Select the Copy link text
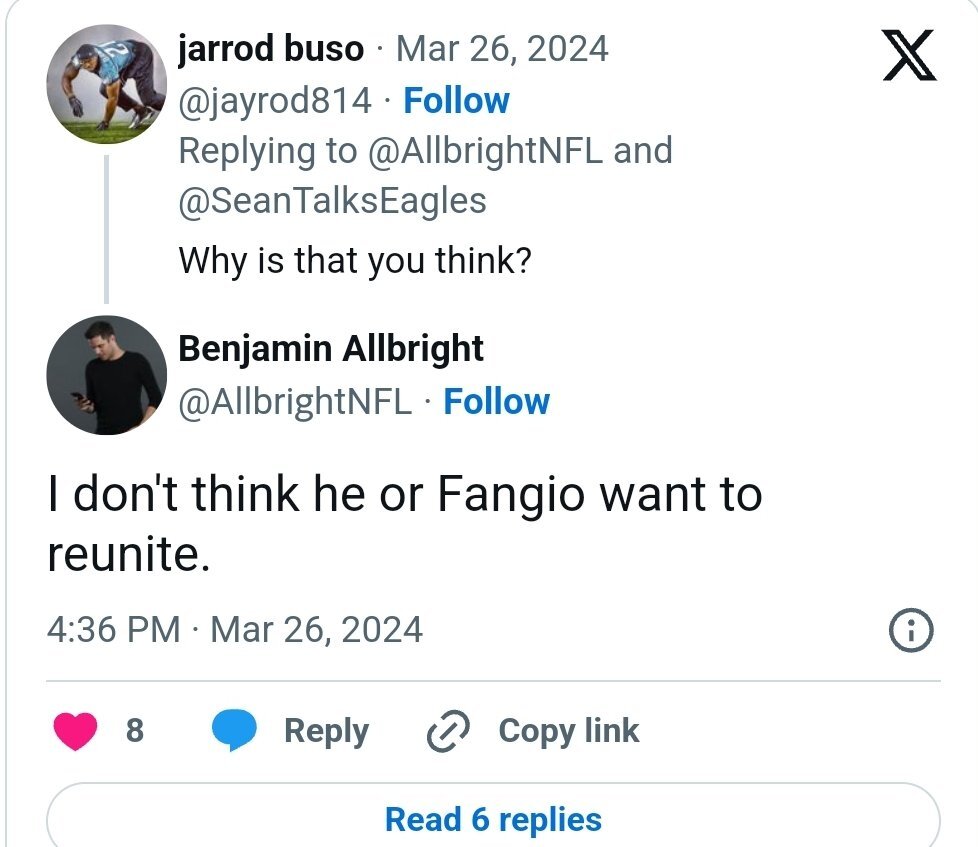The width and height of the screenshot is (978, 847). point(568,731)
